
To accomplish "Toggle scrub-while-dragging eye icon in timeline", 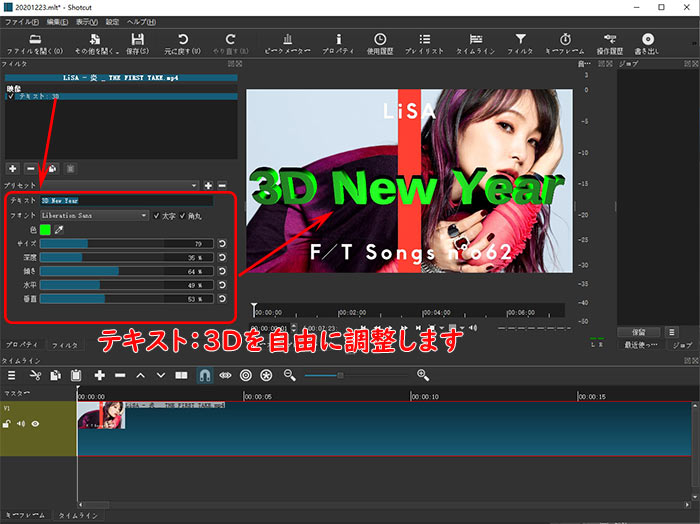I will (225, 375).
